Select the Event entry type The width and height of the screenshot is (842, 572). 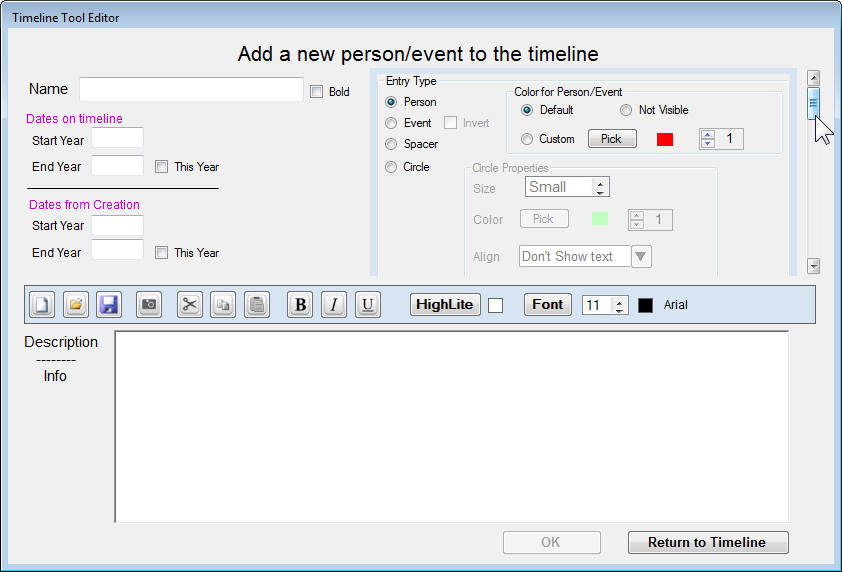[x=391, y=123]
